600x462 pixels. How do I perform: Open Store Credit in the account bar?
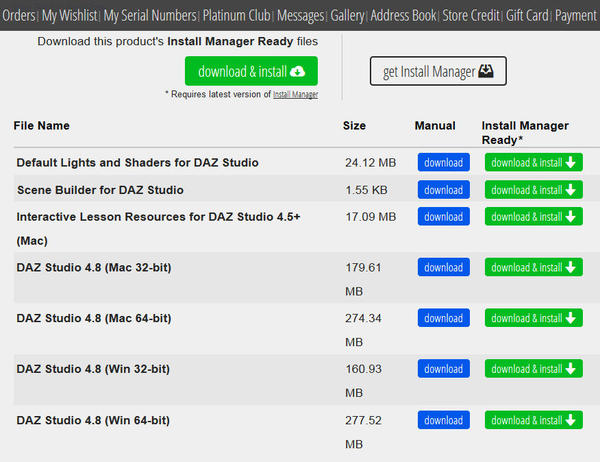471,16
